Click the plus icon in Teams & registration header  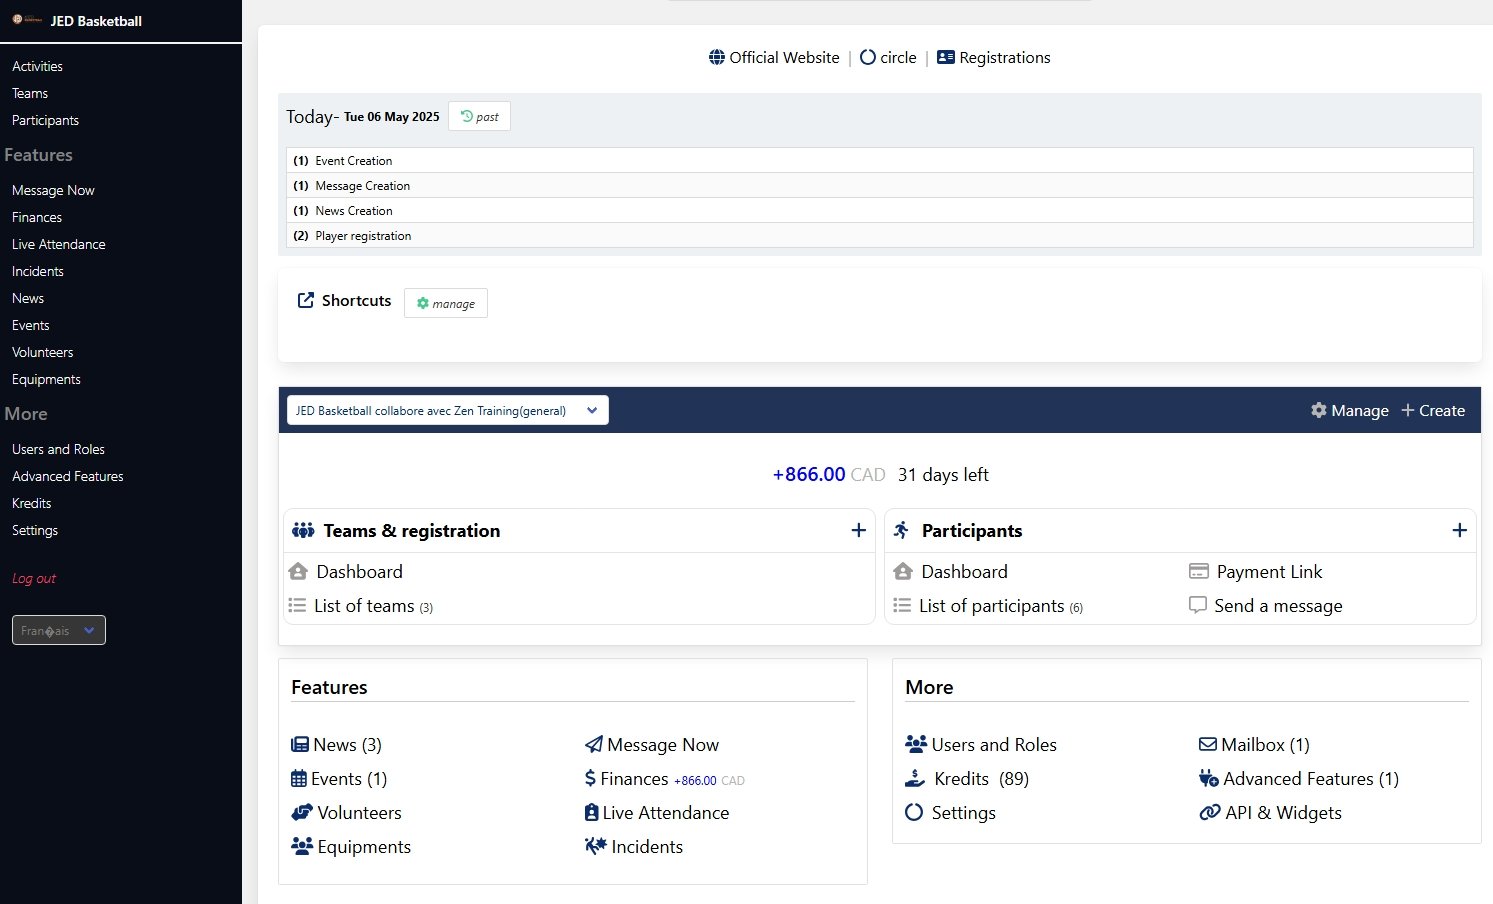point(858,530)
